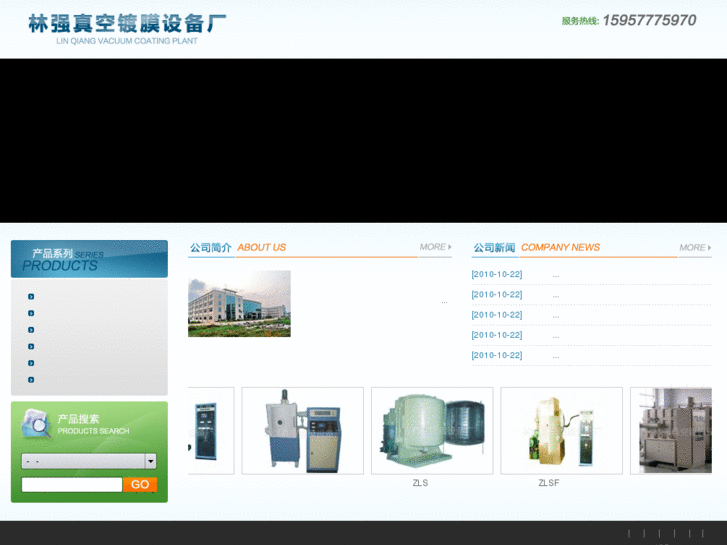Click the grey industrial machine photo thumbnail
The height and width of the screenshot is (545, 727).
tap(671, 430)
